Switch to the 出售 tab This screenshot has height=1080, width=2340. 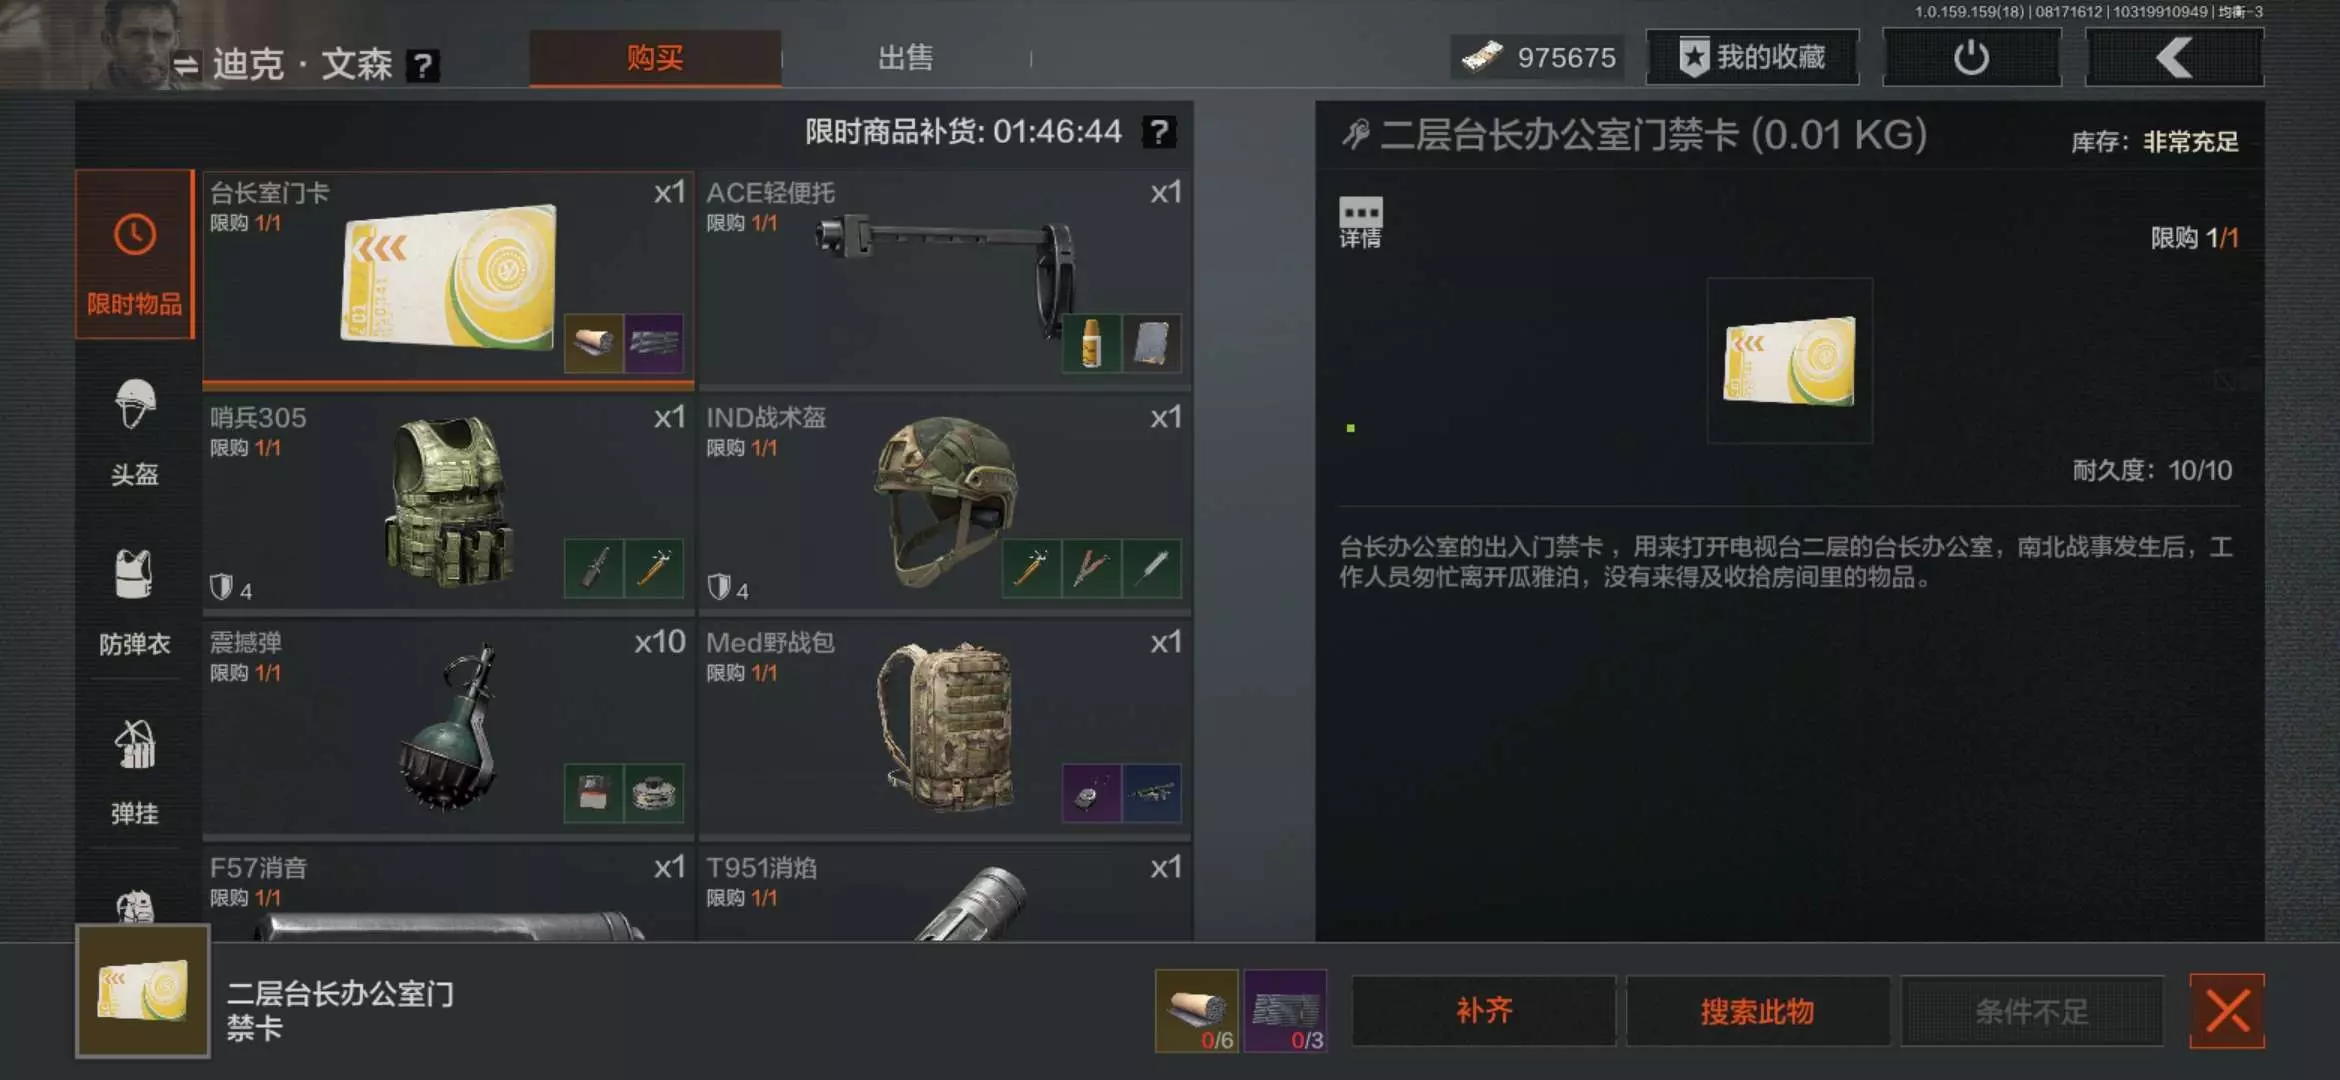click(x=905, y=58)
